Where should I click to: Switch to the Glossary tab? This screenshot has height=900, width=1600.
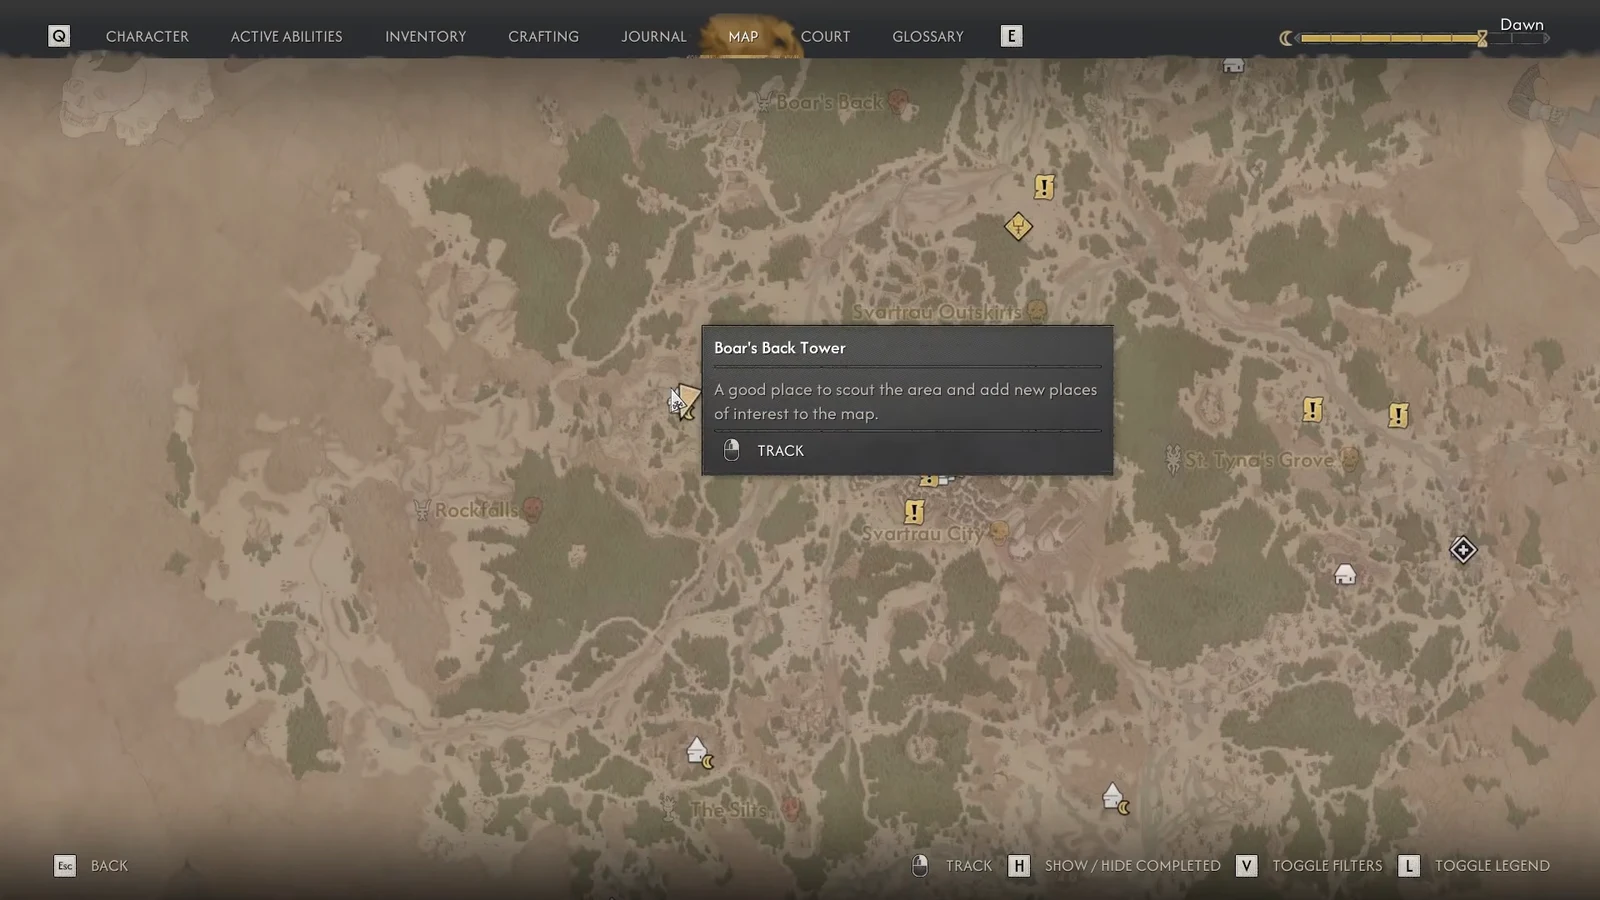click(x=928, y=36)
